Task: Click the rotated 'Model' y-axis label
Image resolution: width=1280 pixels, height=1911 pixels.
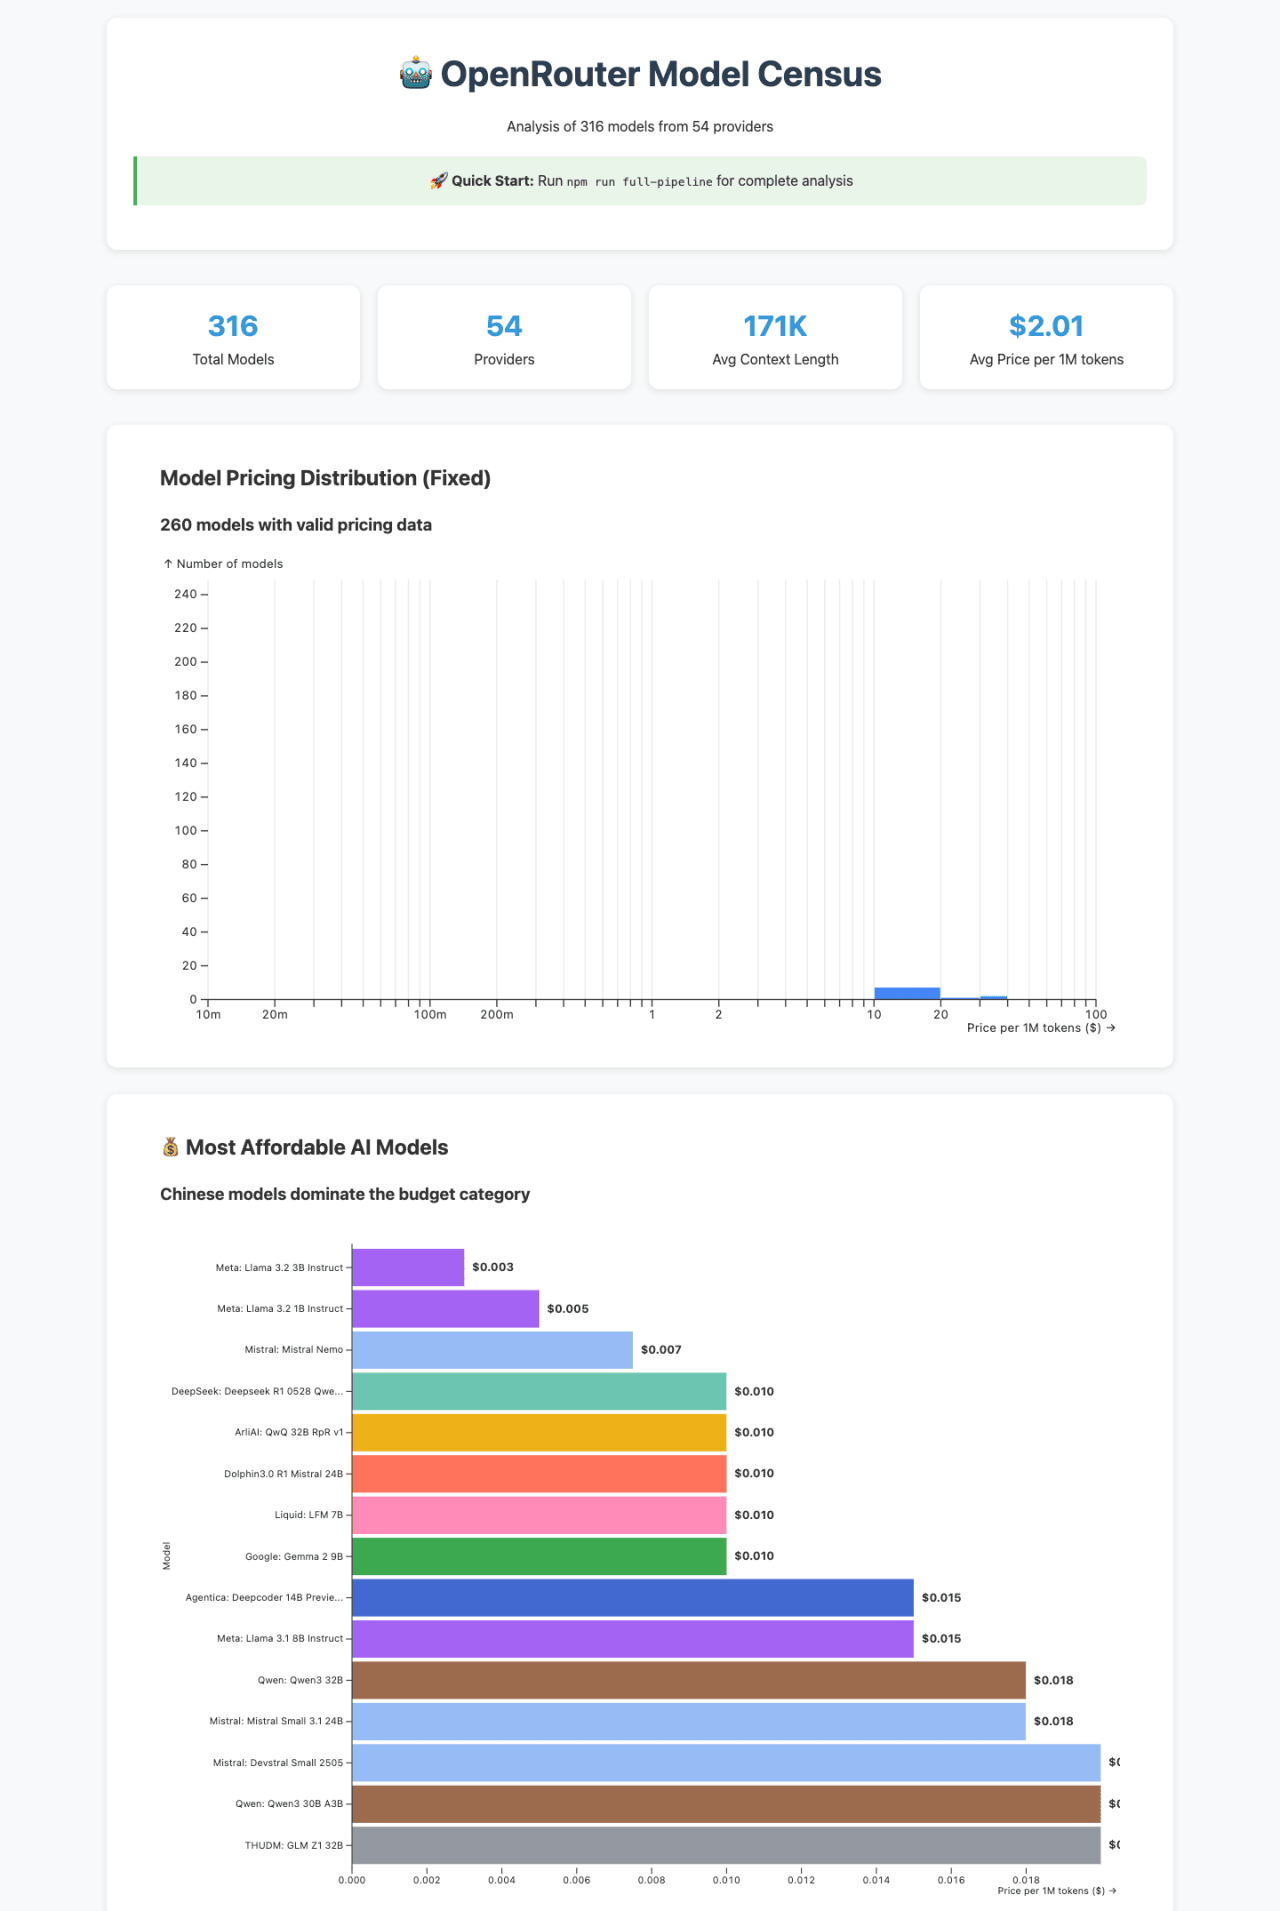Action: (167, 1556)
